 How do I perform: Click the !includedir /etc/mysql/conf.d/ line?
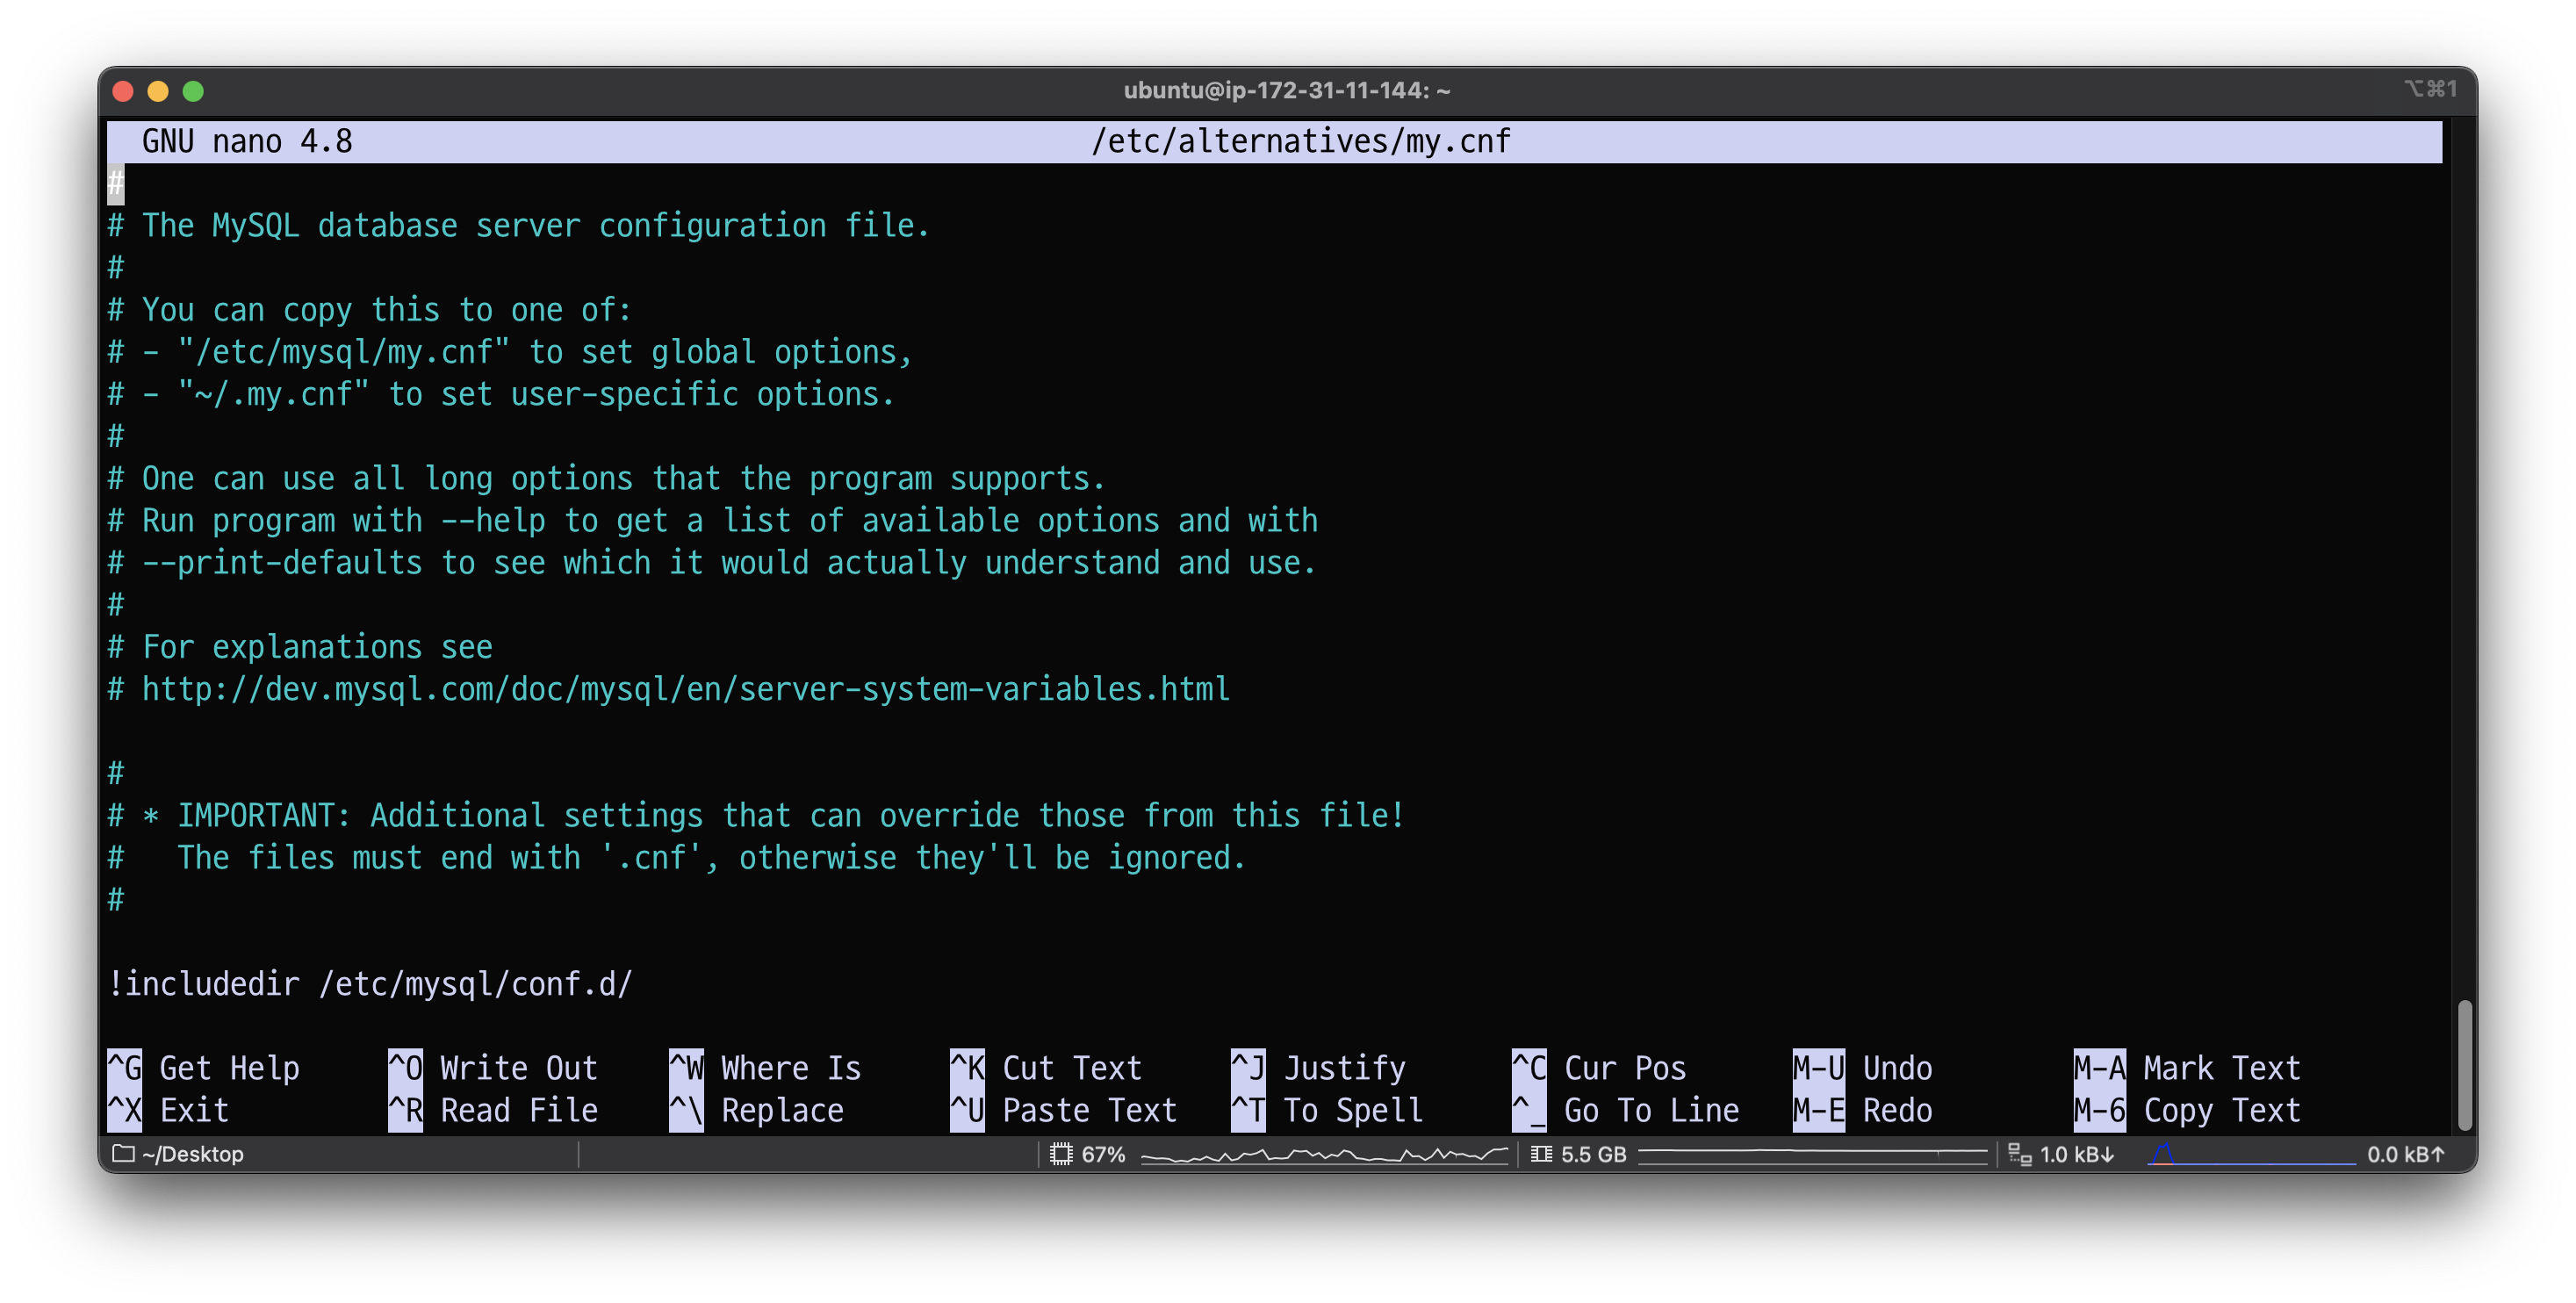point(370,984)
